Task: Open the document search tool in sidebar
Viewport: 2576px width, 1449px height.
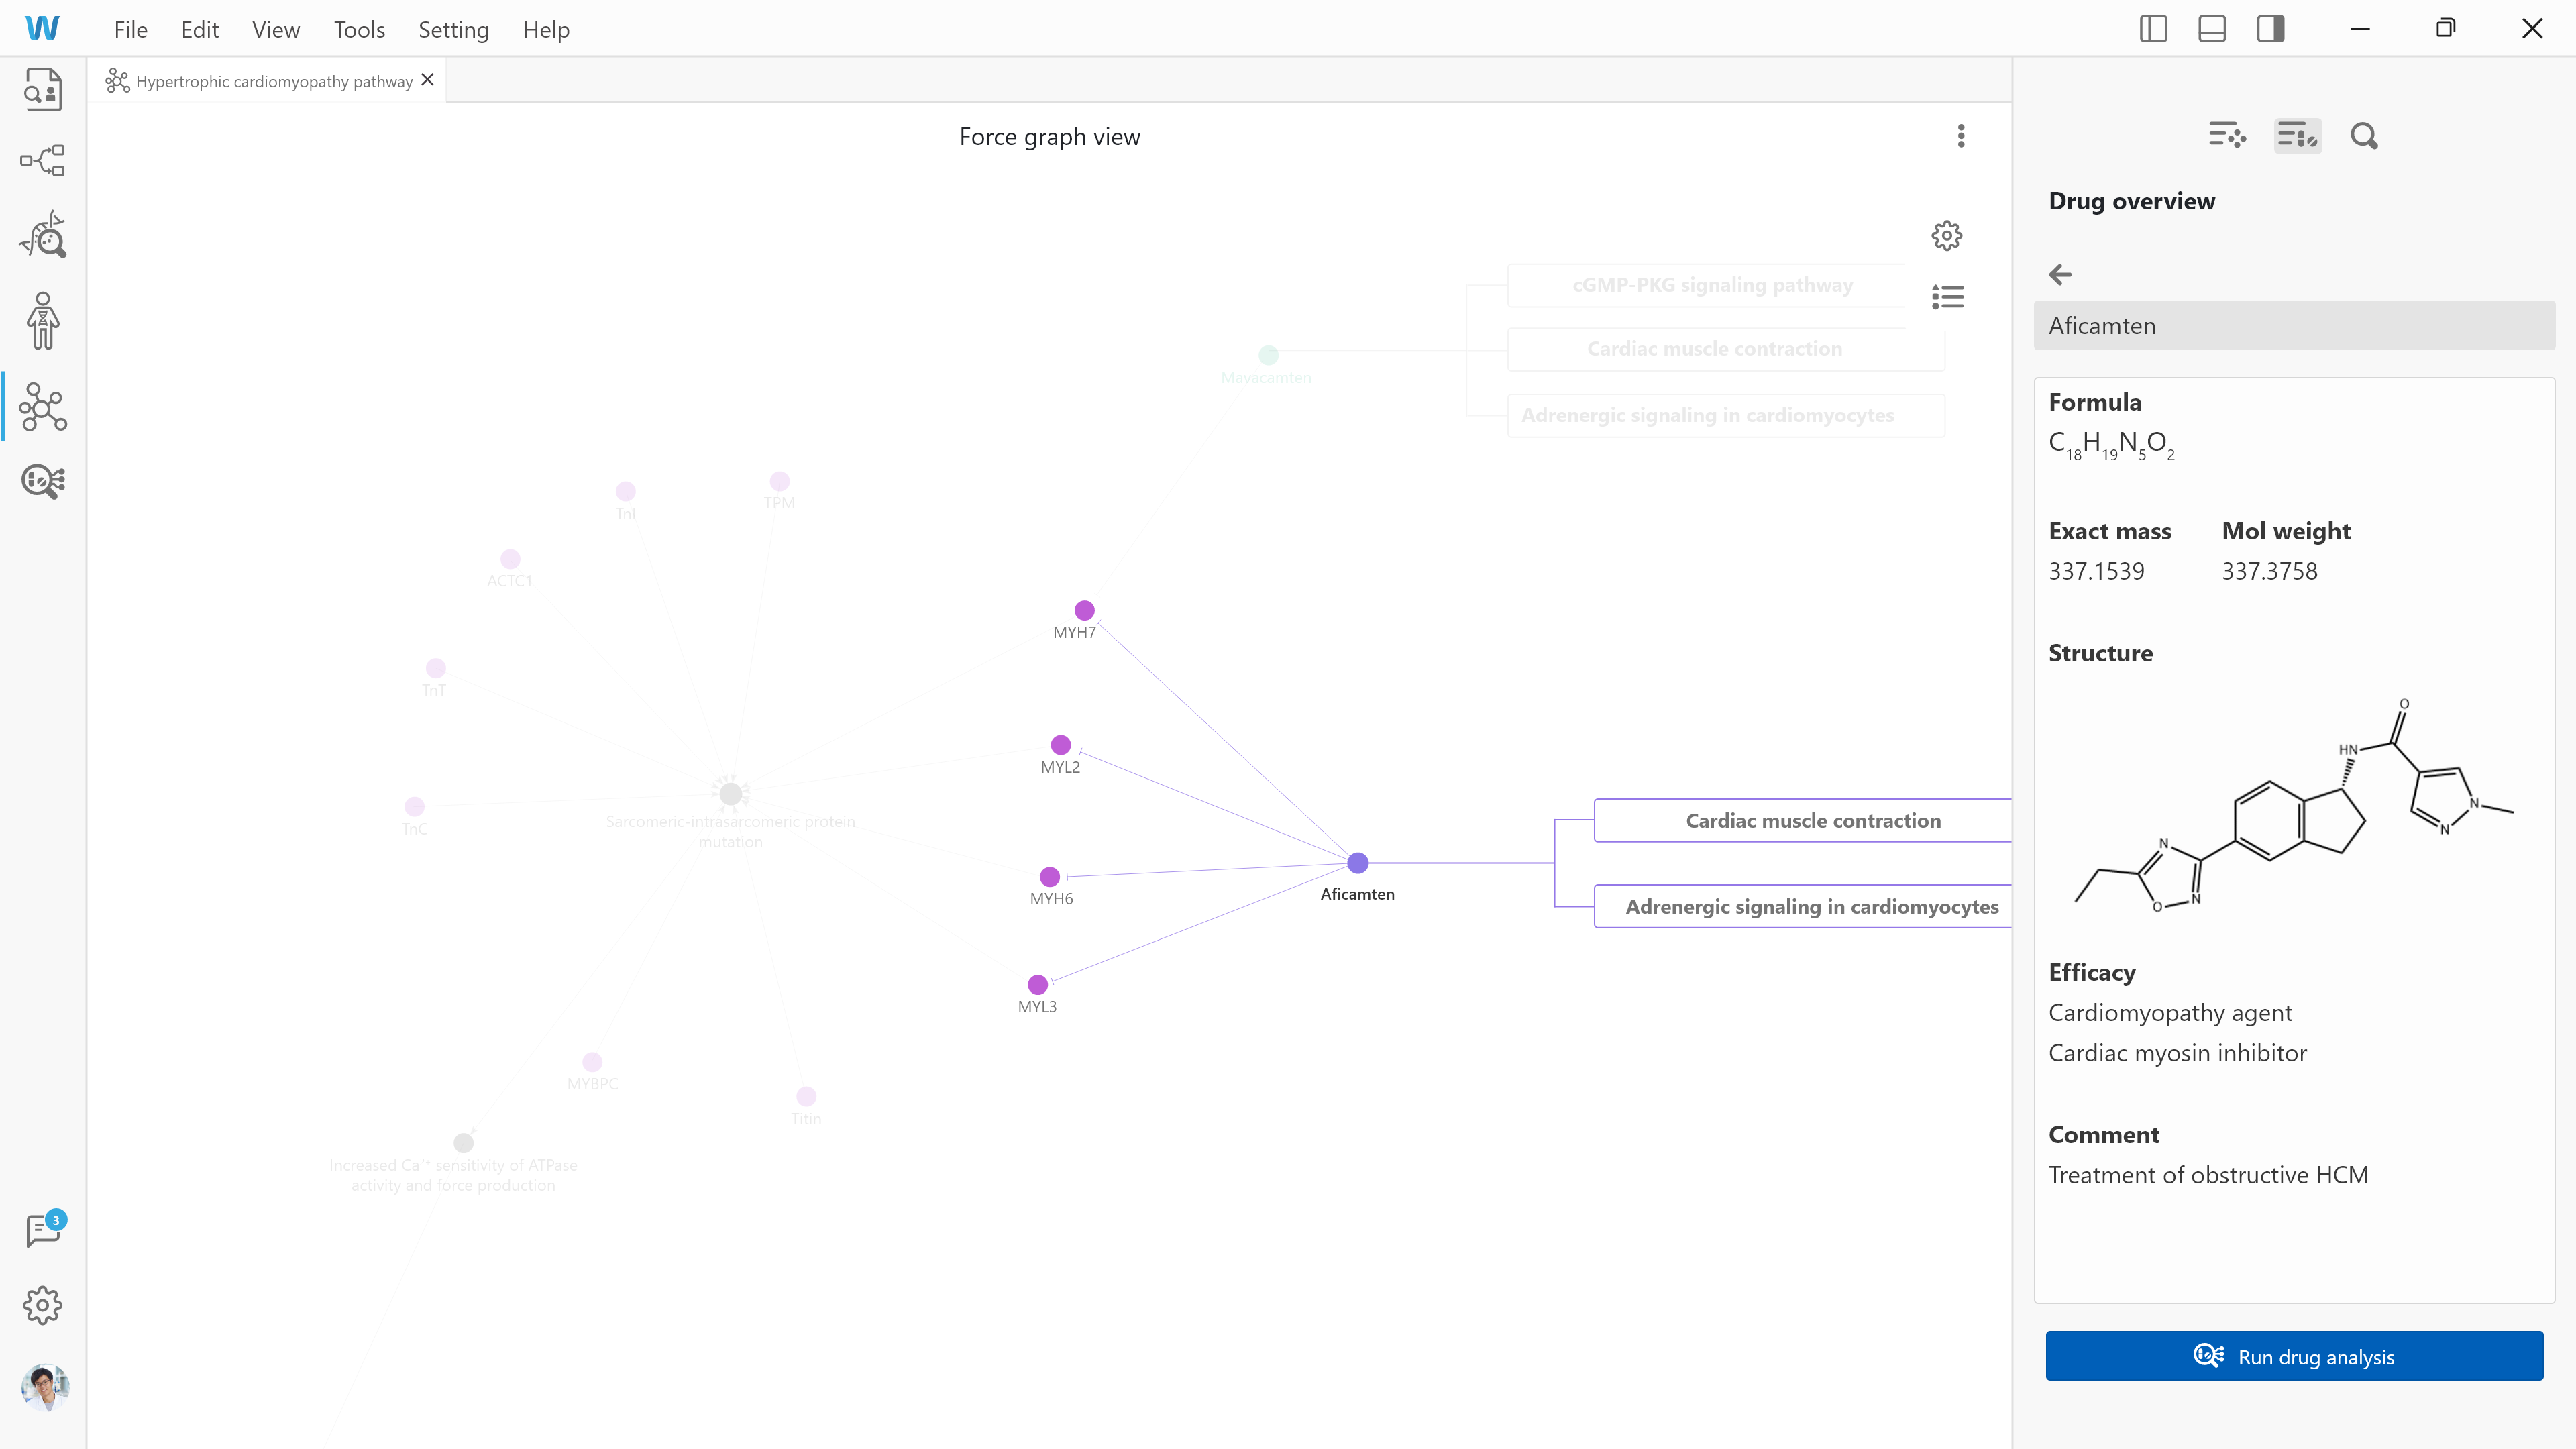Action: point(43,89)
